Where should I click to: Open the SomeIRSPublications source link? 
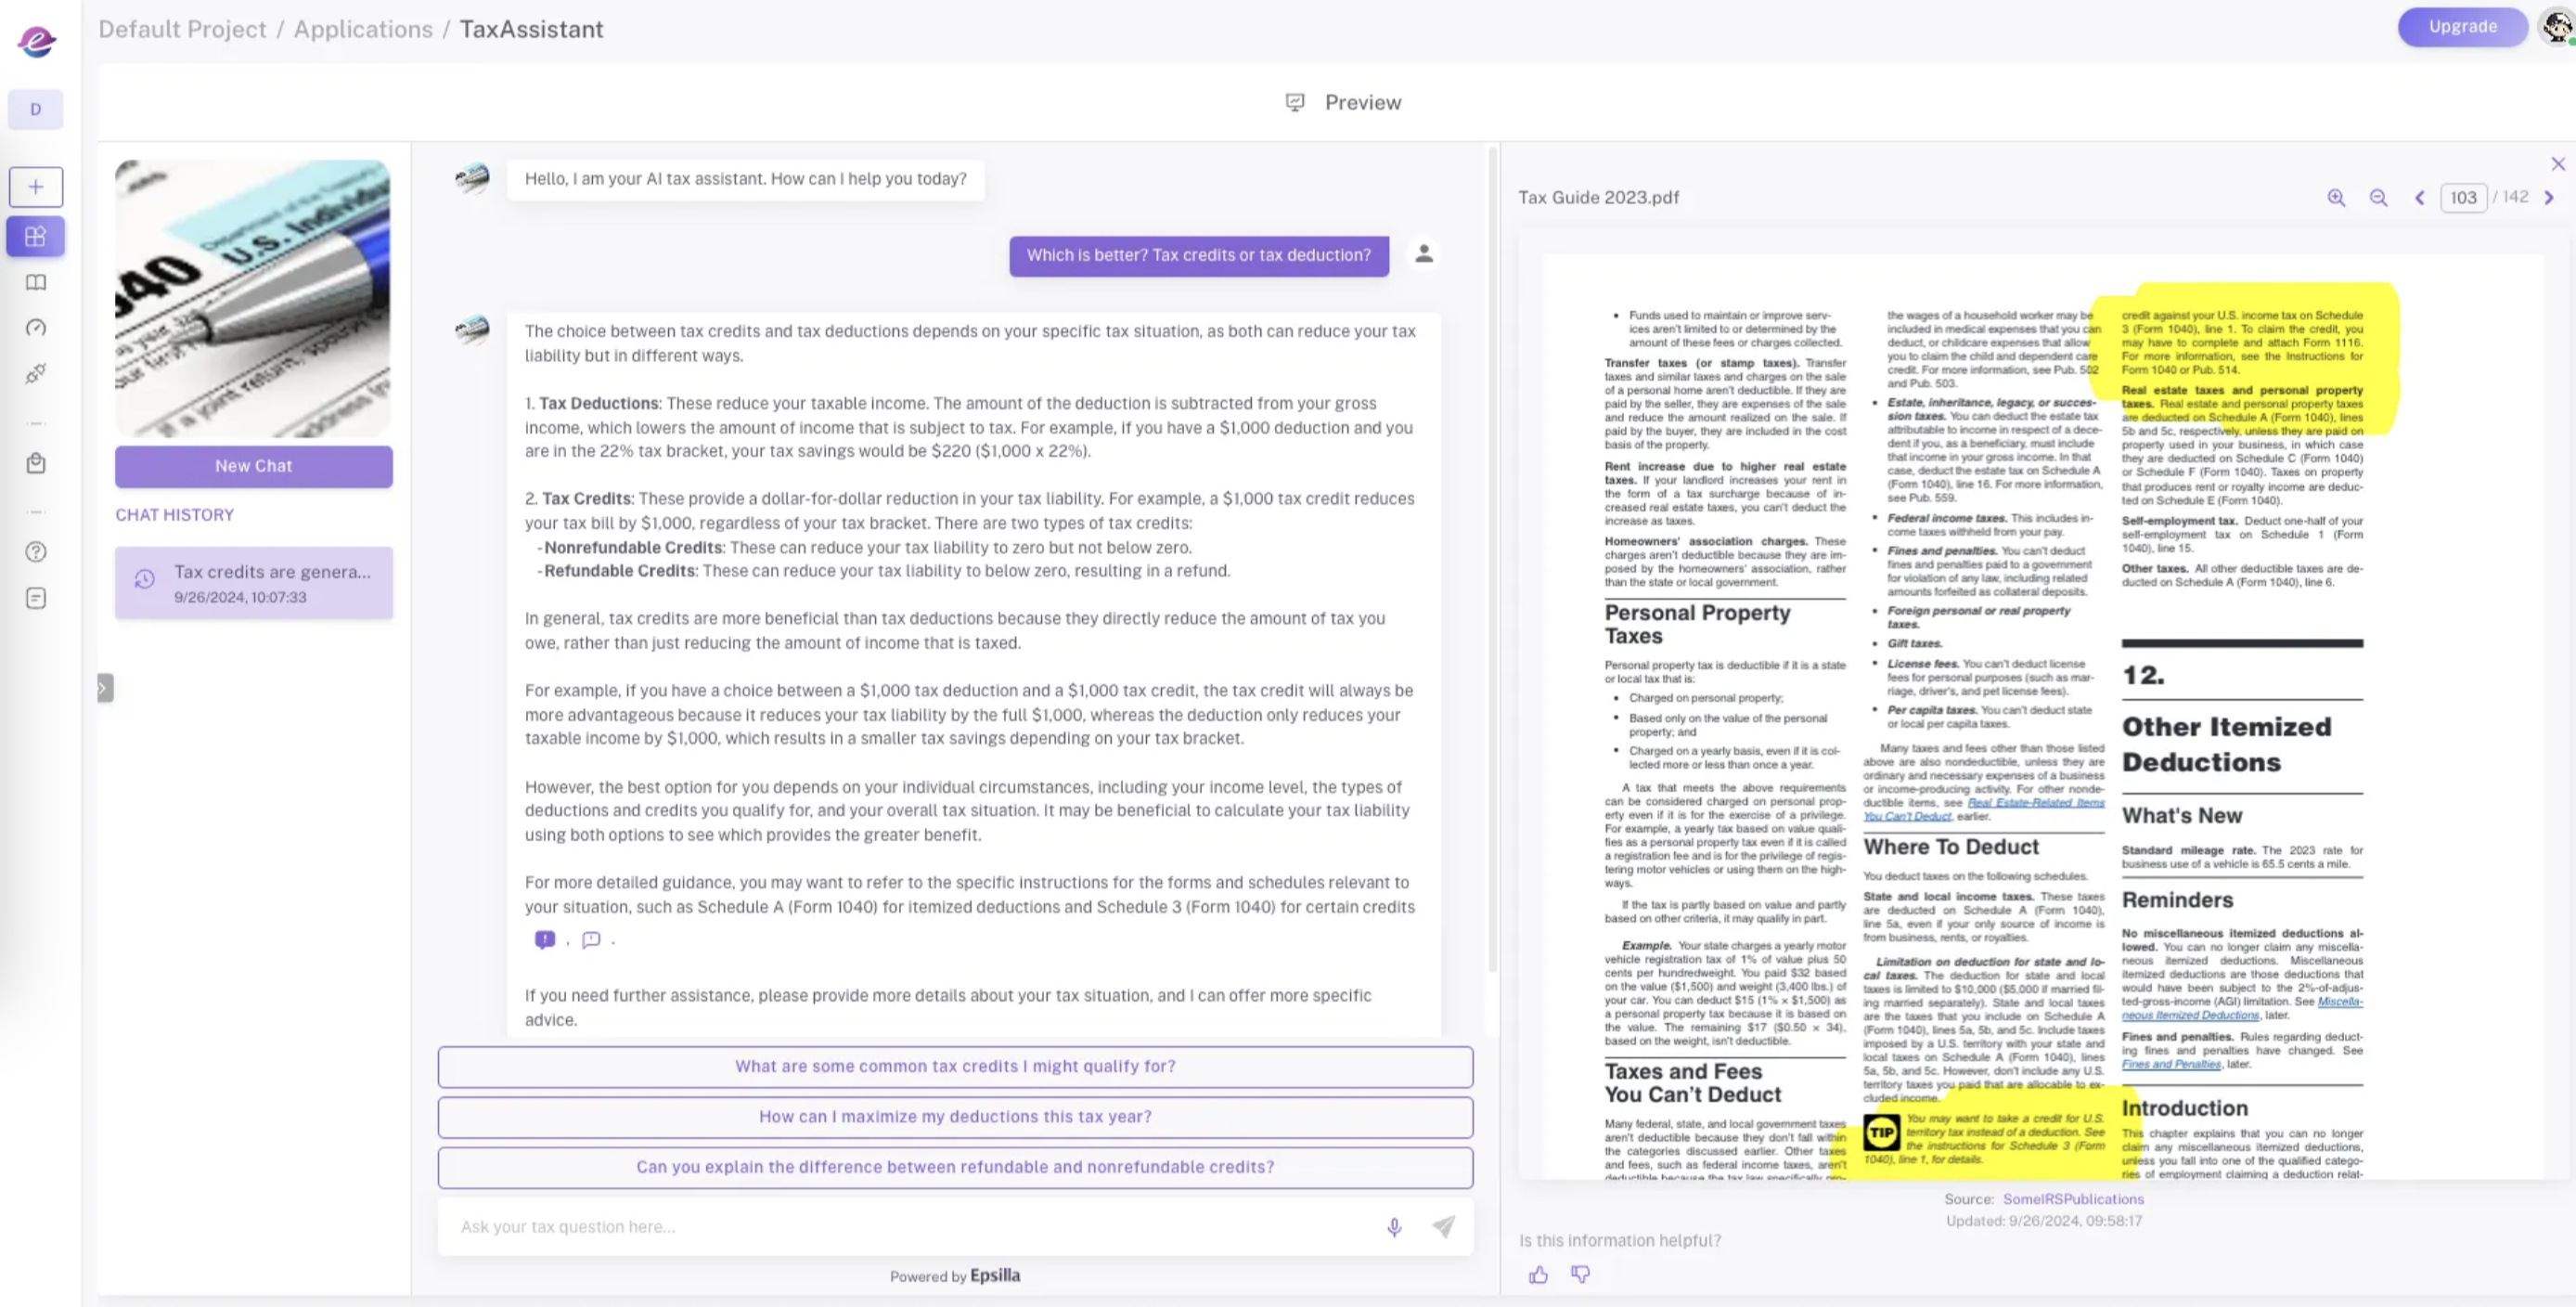click(2072, 1199)
